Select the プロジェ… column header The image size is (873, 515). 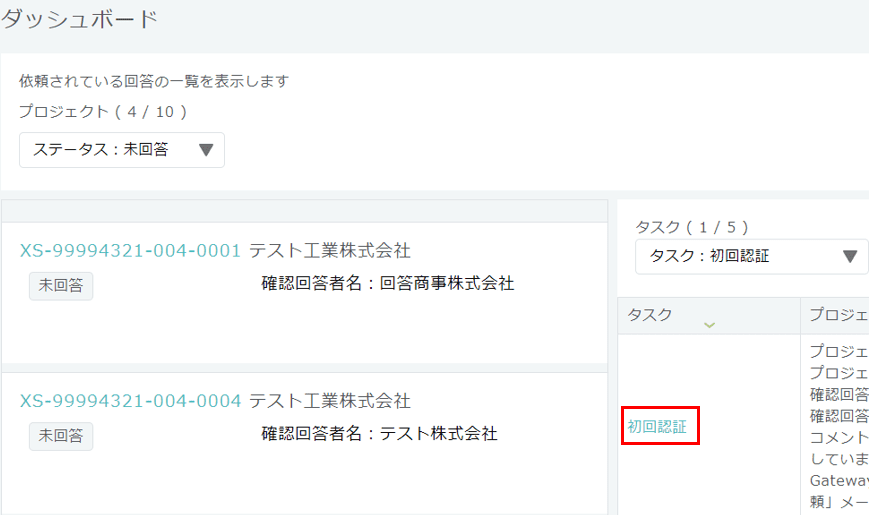click(838, 315)
